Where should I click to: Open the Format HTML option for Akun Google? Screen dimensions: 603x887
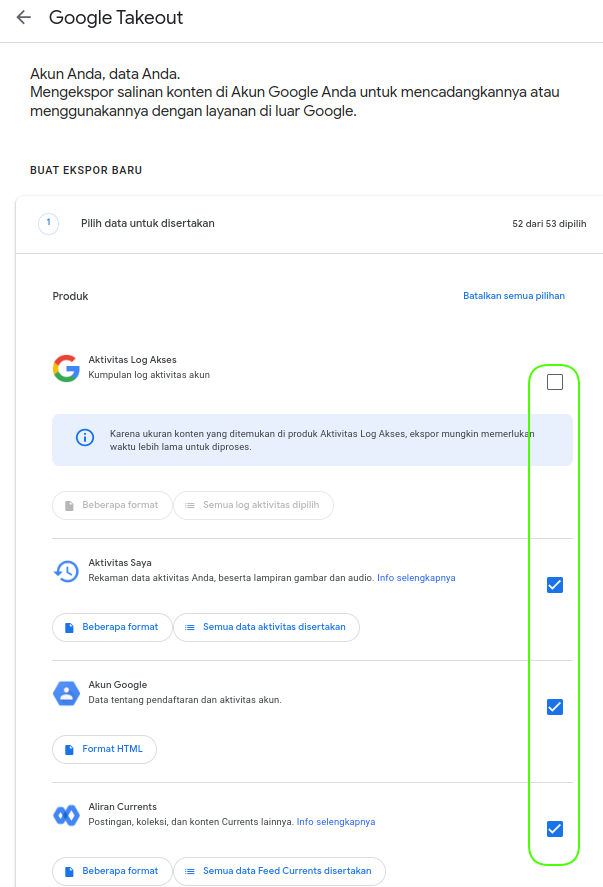(104, 749)
